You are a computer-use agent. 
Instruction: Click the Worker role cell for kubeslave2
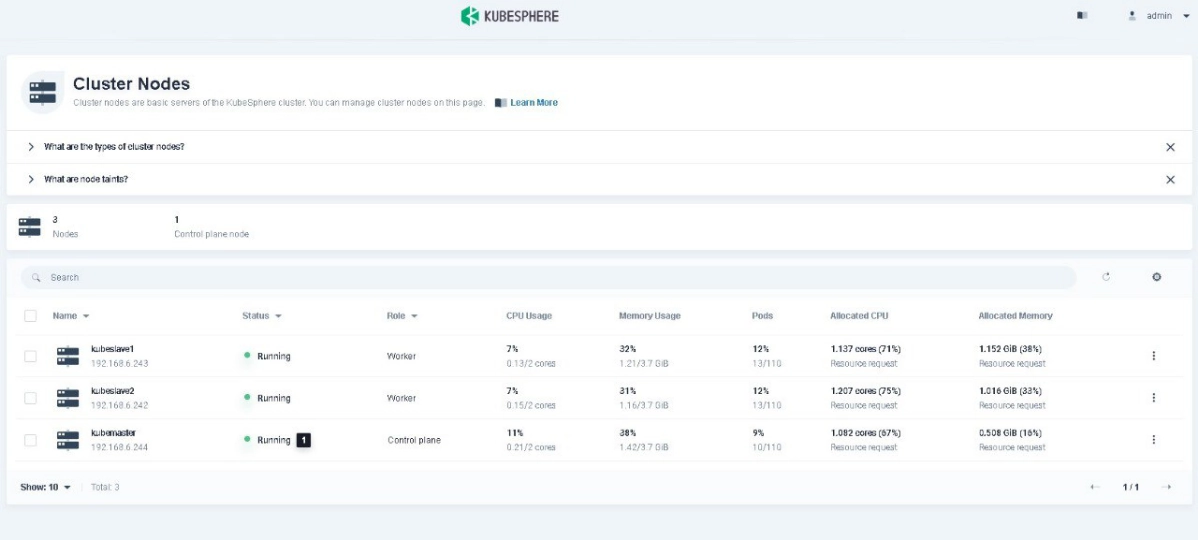(x=402, y=398)
